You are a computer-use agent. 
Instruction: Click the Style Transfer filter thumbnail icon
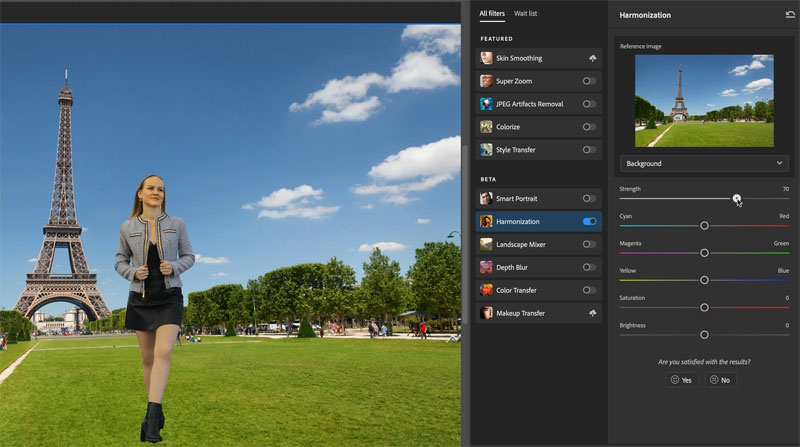(486, 150)
